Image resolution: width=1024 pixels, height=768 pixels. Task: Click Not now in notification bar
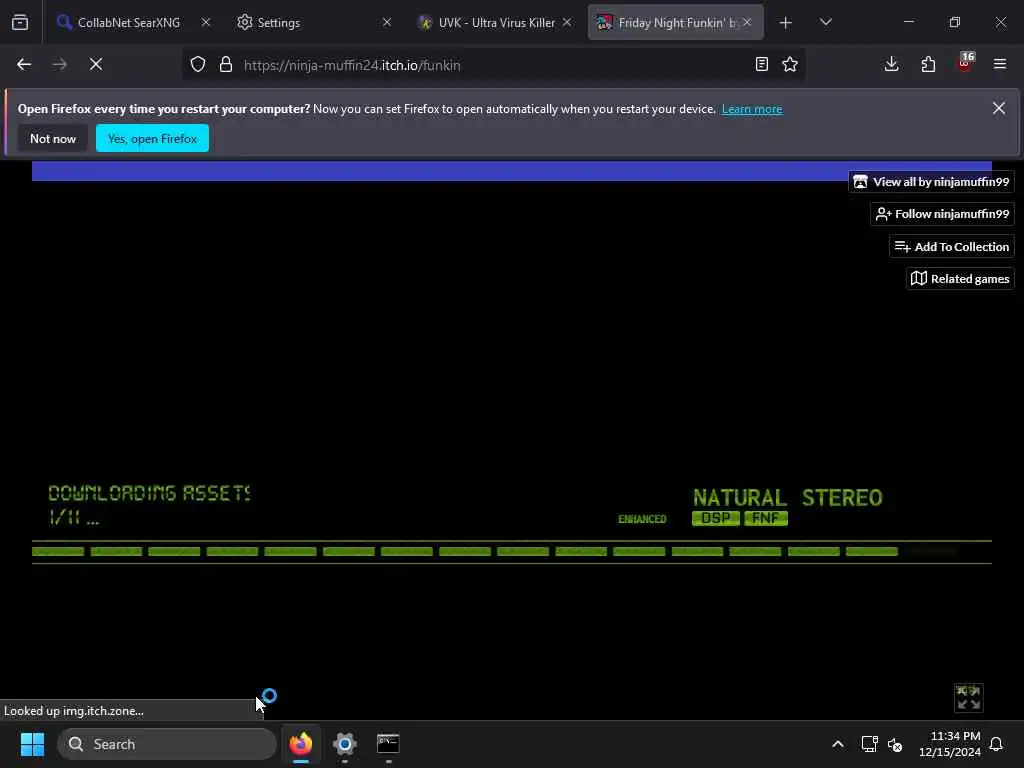[x=53, y=138]
